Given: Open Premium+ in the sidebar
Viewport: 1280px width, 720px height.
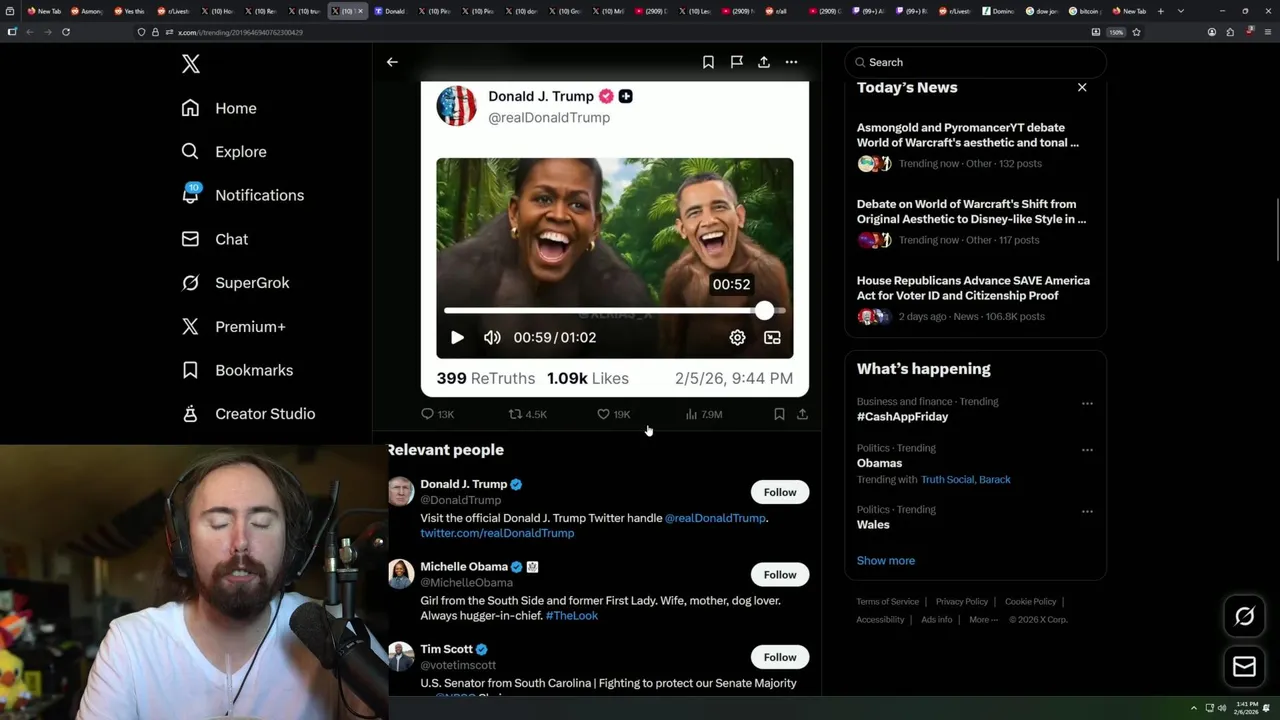Looking at the screenshot, I should 233,326.
